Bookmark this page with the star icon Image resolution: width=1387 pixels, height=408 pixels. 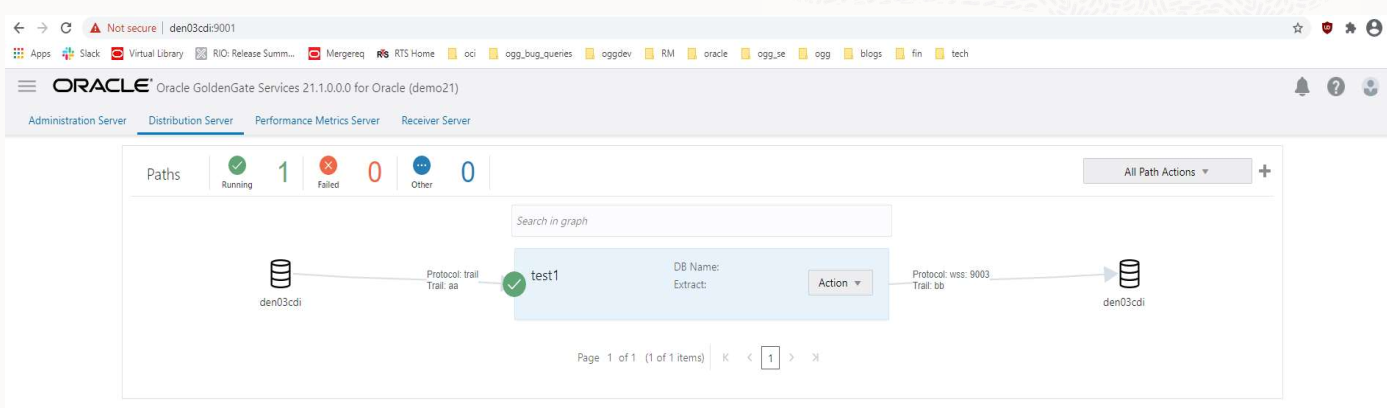point(1298,28)
